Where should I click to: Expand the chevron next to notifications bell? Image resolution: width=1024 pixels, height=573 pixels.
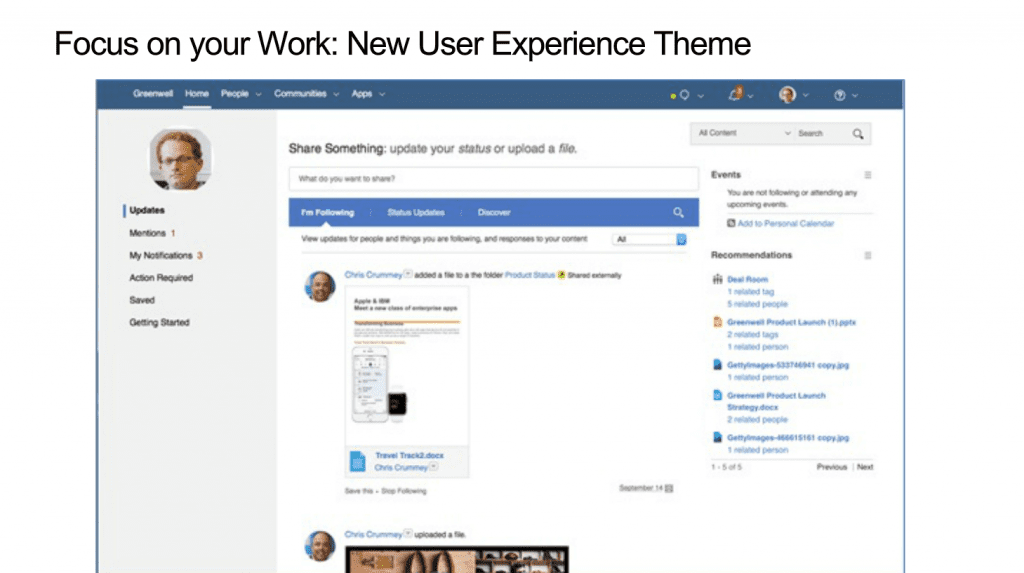pyautogui.click(x=750, y=96)
